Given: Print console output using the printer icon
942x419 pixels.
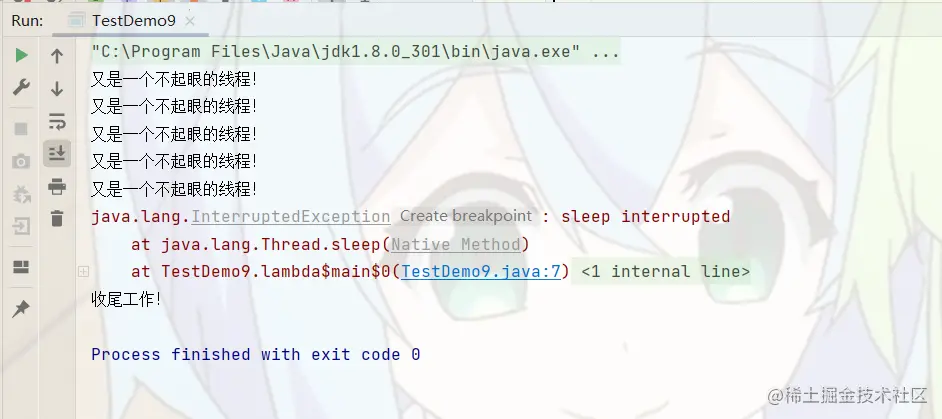Looking at the screenshot, I should coord(57,186).
